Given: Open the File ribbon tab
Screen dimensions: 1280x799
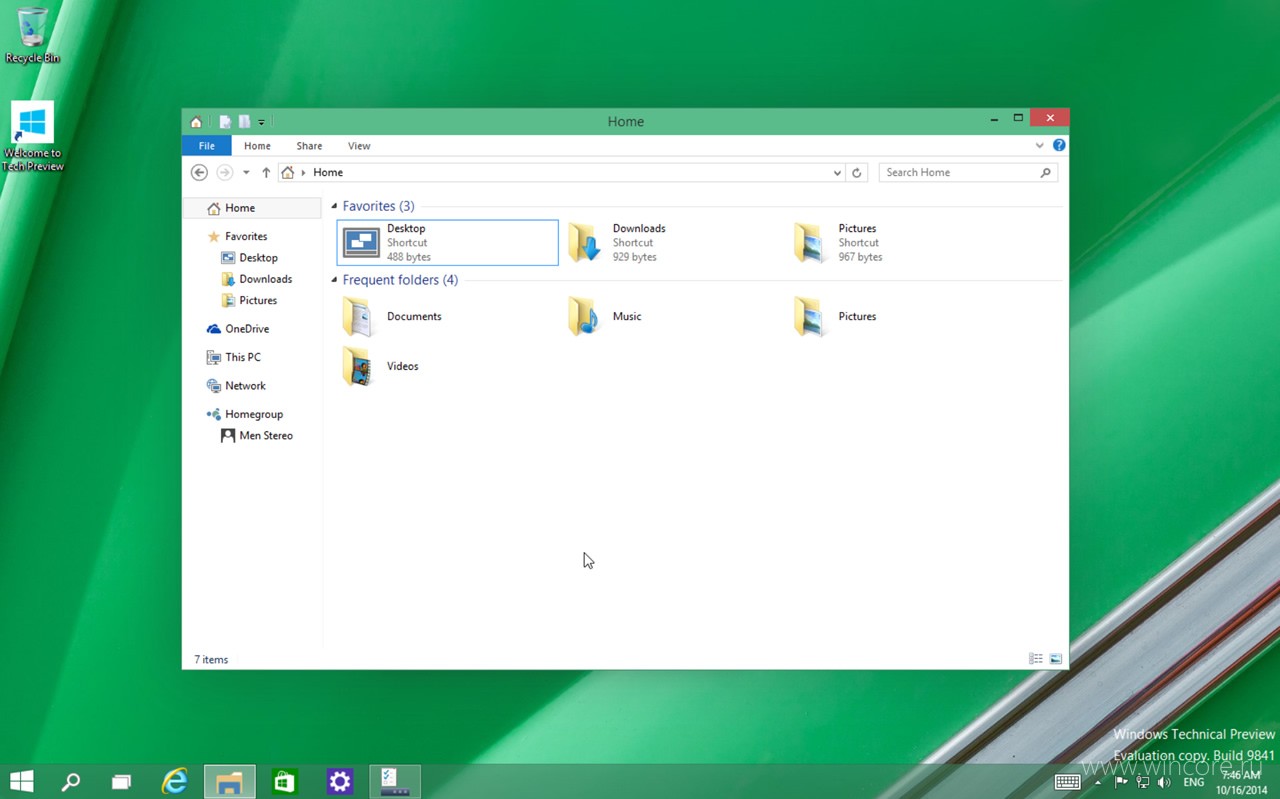Looking at the screenshot, I should coord(207,146).
